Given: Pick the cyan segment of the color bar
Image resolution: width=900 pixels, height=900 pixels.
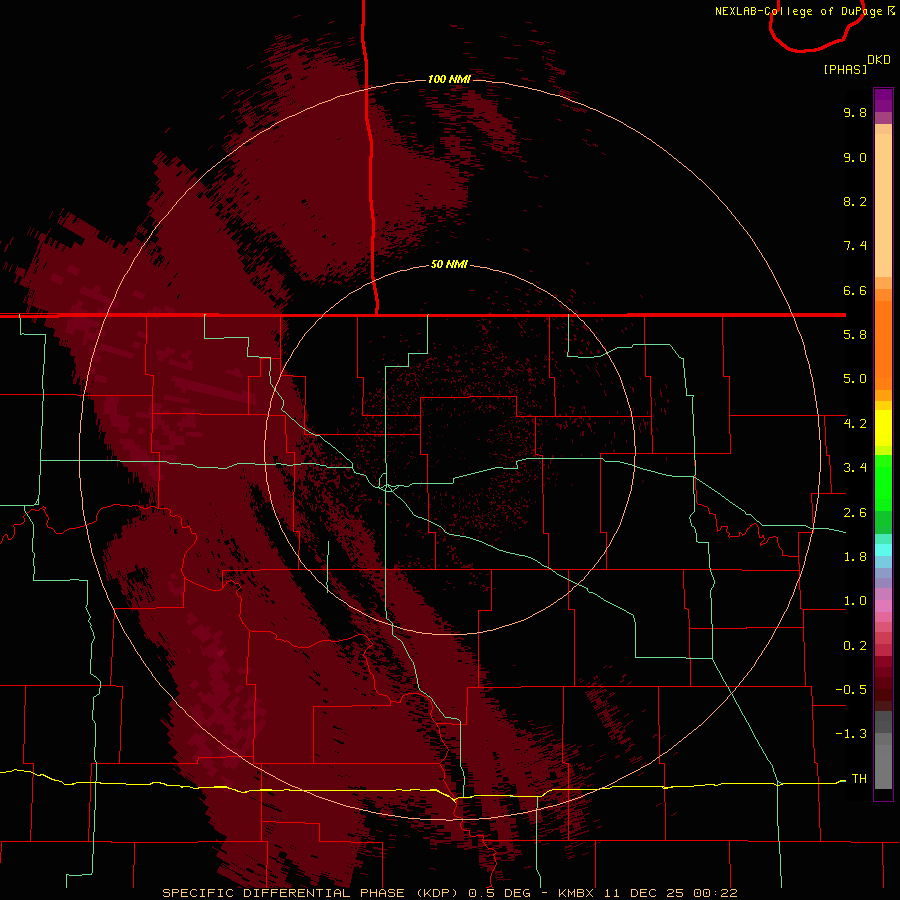Looking at the screenshot, I should point(883,550).
